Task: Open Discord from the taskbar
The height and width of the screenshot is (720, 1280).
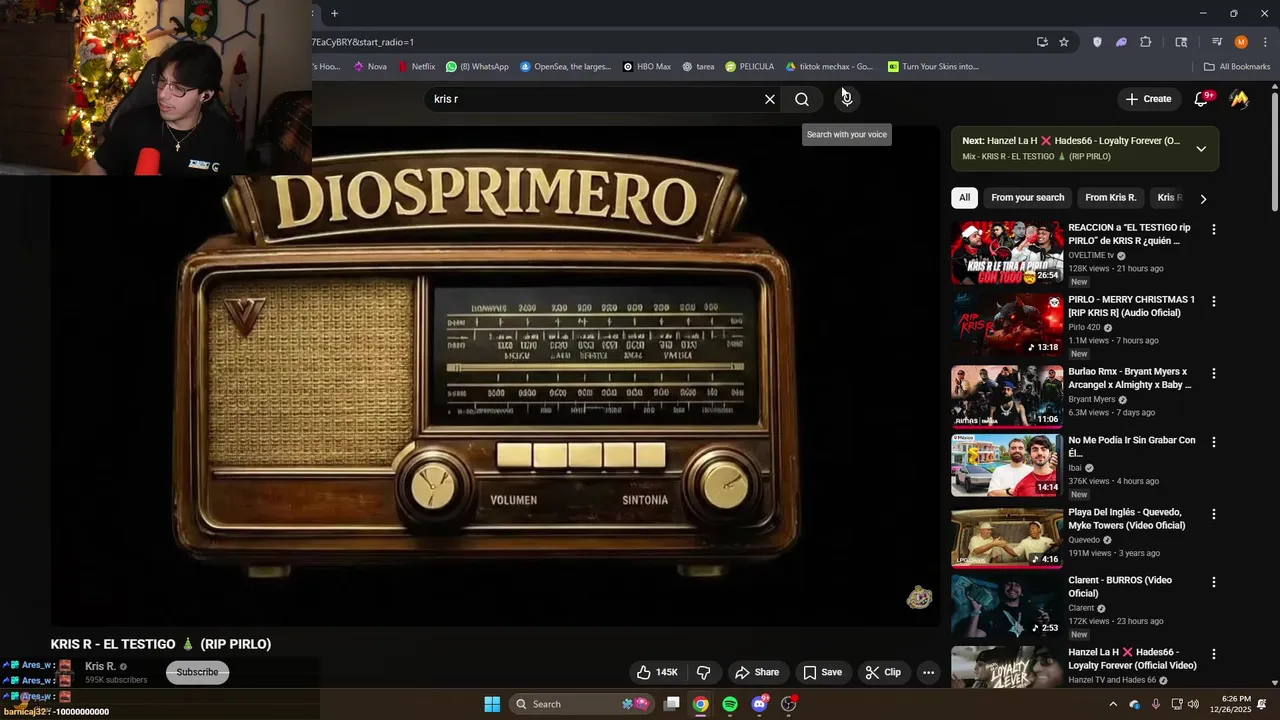Action: click(x=760, y=704)
